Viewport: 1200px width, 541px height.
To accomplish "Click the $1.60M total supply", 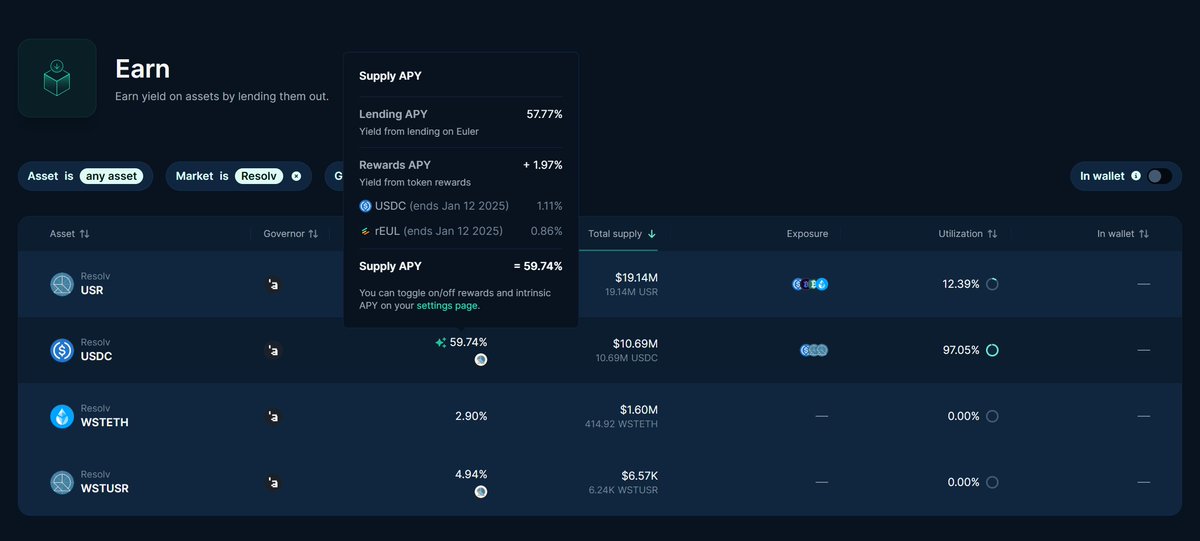I will (639, 409).
